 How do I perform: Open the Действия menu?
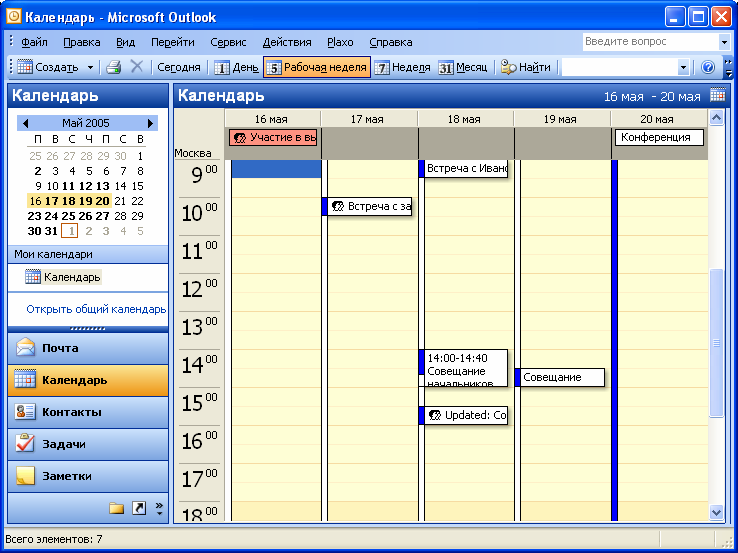click(287, 42)
